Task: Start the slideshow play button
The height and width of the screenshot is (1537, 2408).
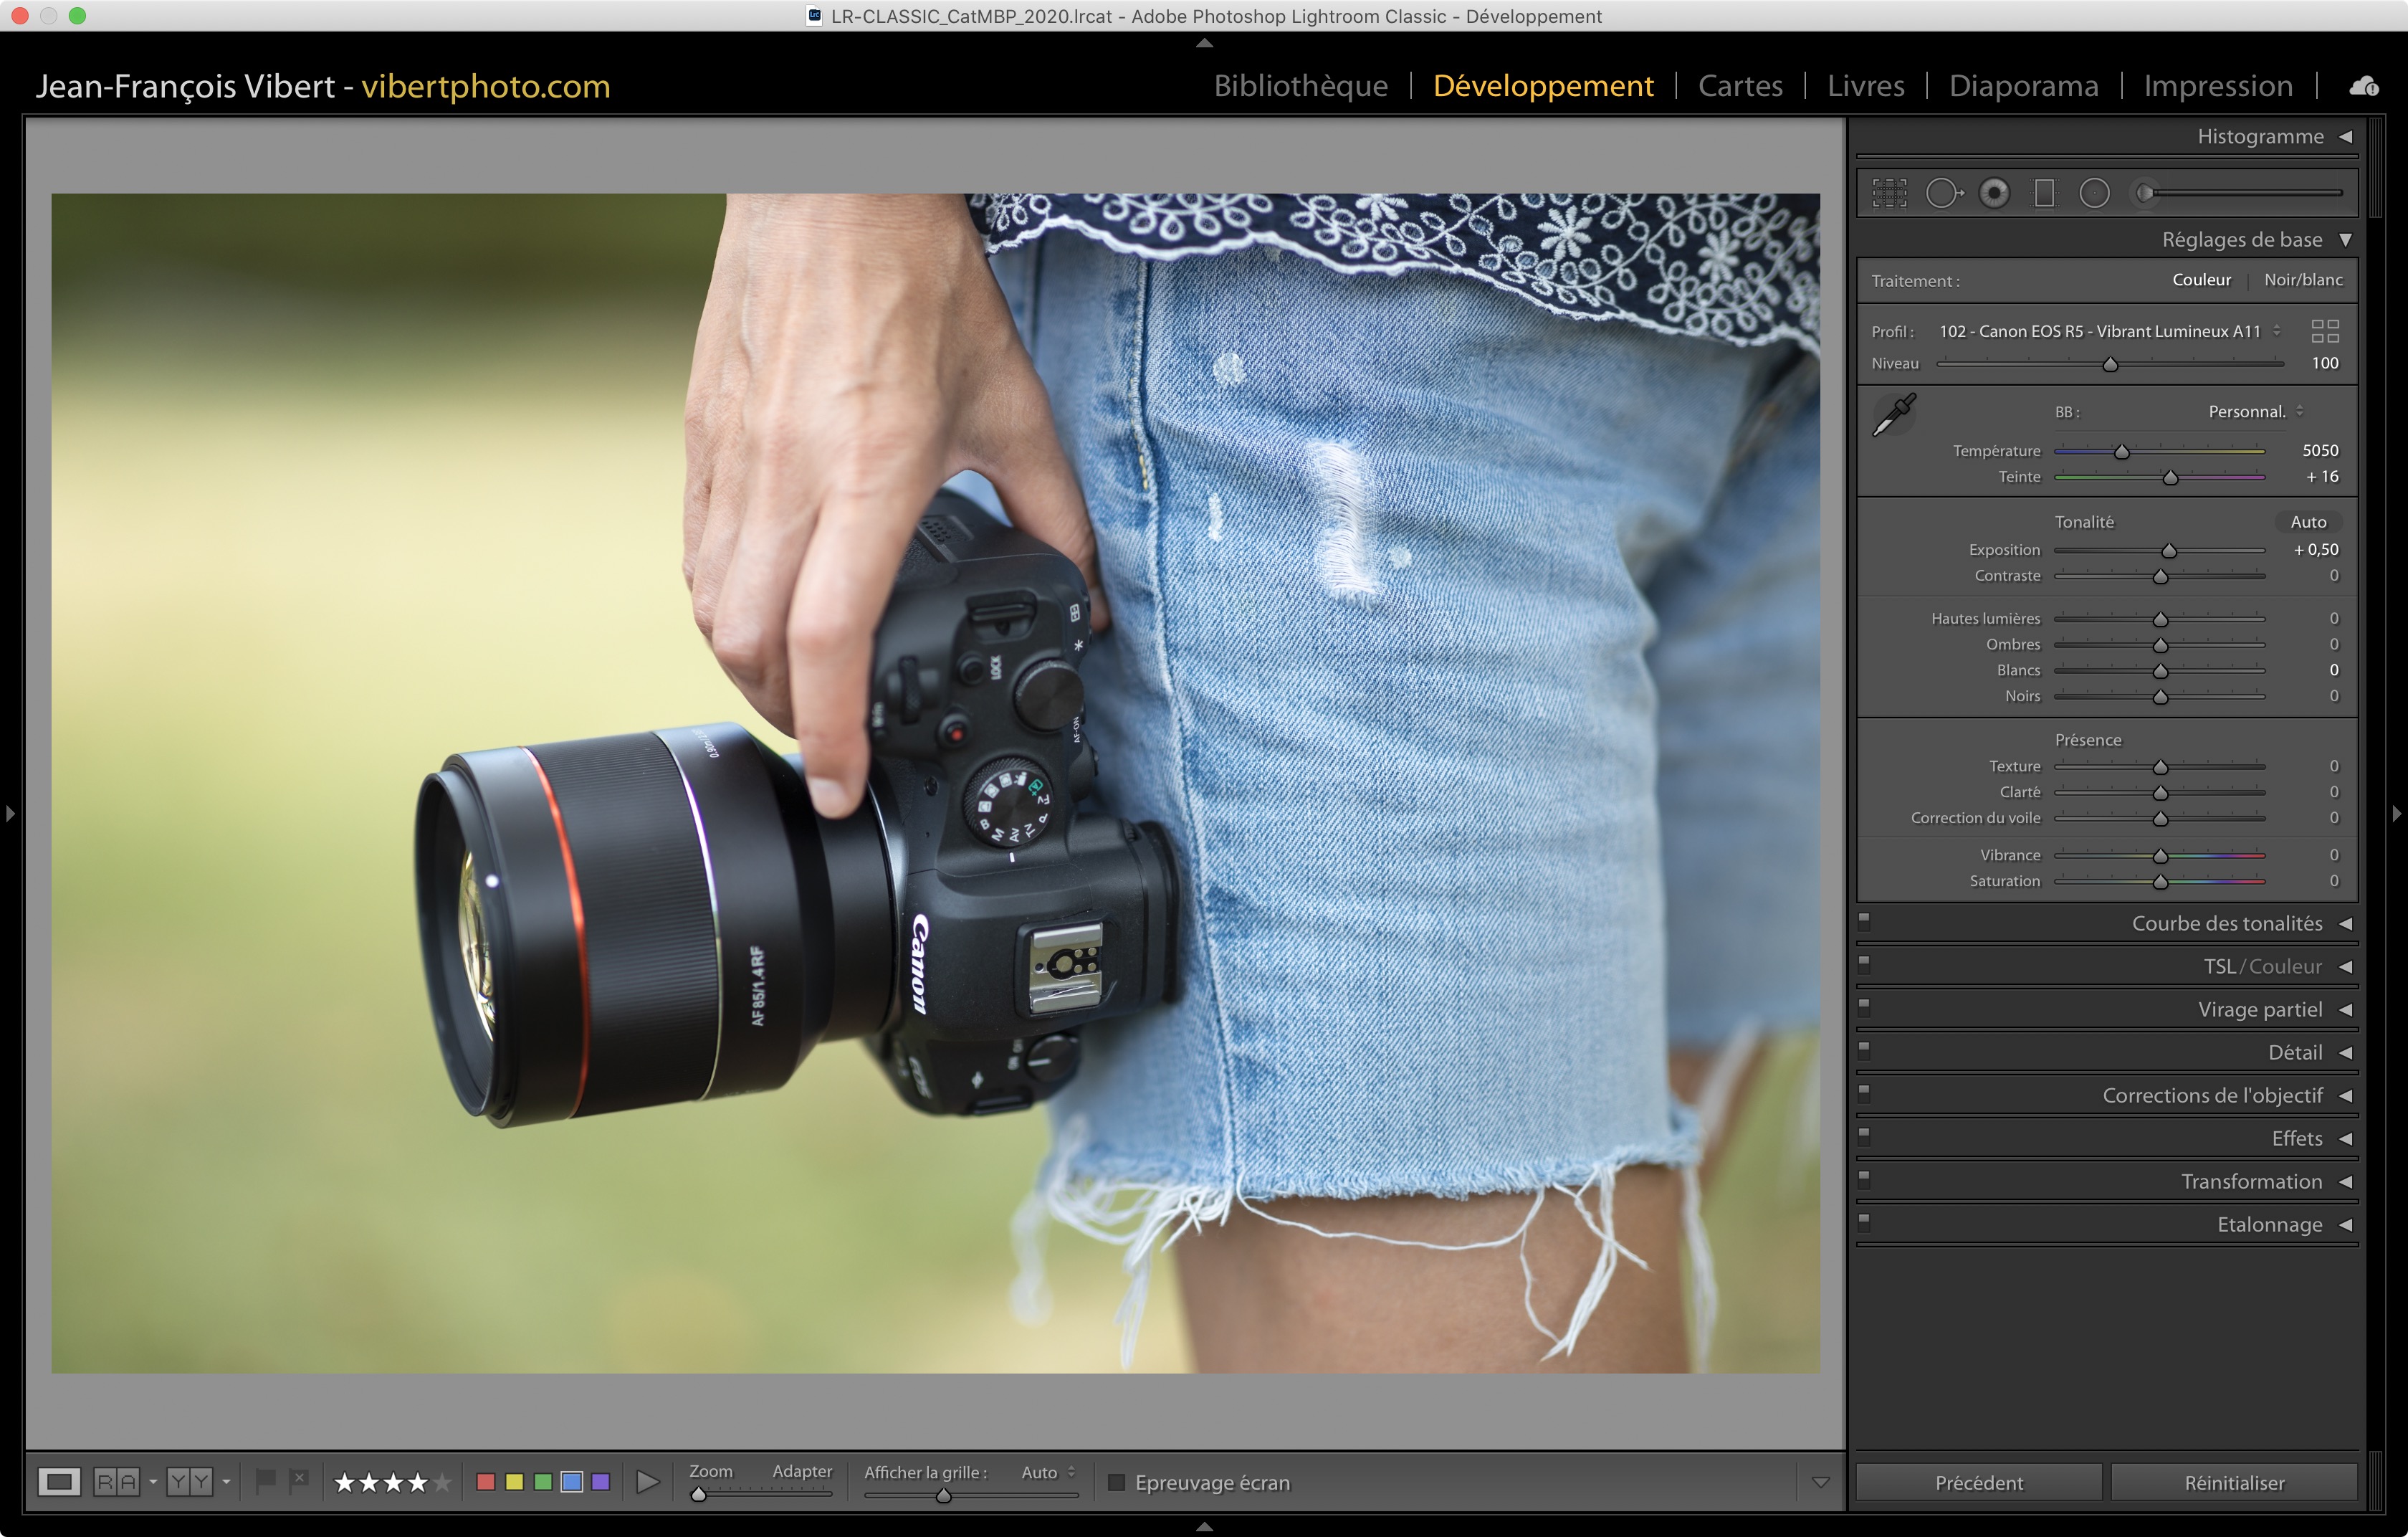Action: (648, 1481)
